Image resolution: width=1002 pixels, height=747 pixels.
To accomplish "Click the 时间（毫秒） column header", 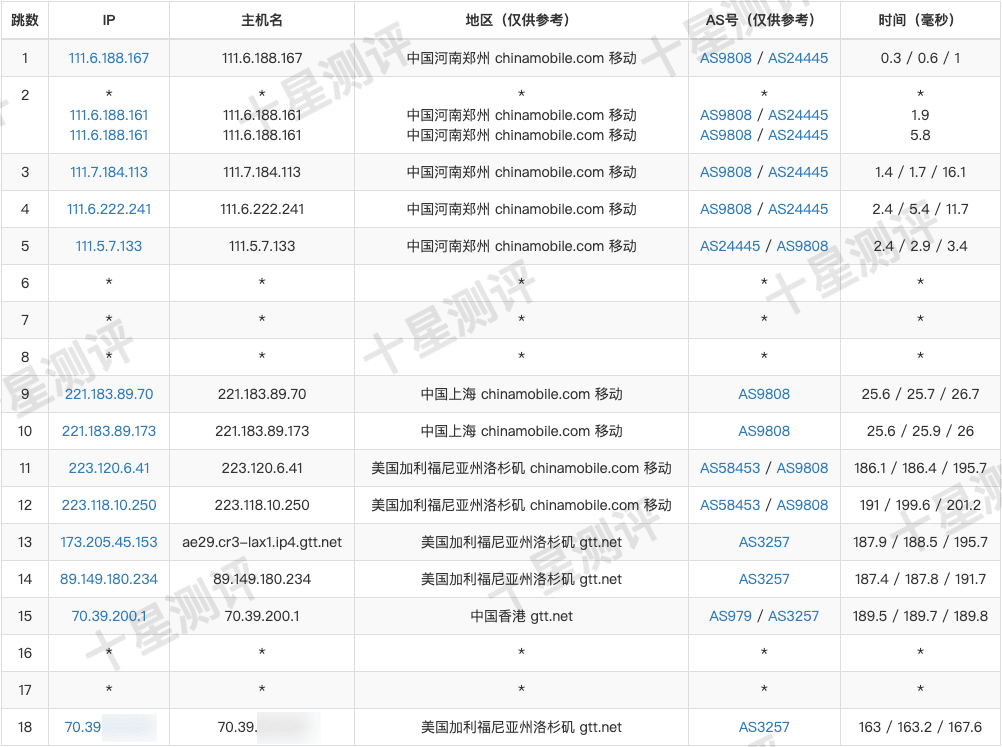I will (920, 20).
